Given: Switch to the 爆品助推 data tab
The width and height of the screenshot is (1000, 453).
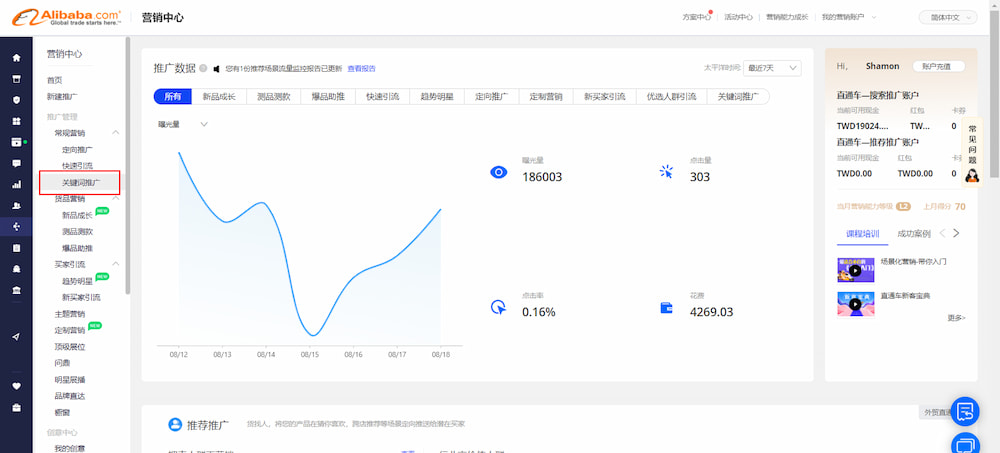Looking at the screenshot, I should (x=328, y=96).
